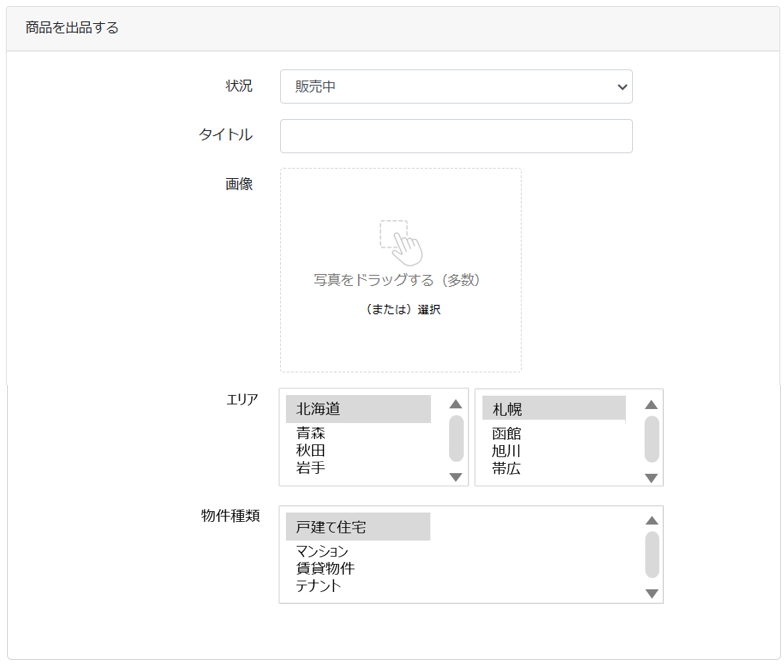Pick 帯広 in the city list
Screen dimensions: 784x664
coord(507,468)
